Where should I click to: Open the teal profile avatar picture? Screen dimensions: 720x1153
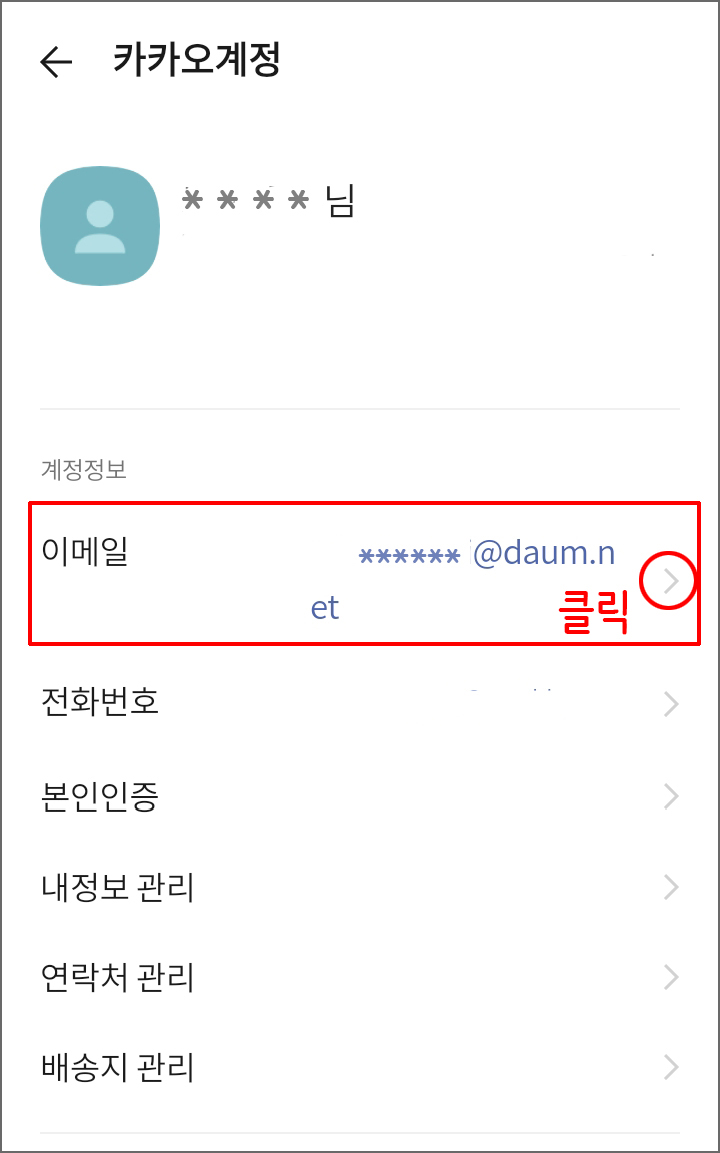(x=100, y=226)
